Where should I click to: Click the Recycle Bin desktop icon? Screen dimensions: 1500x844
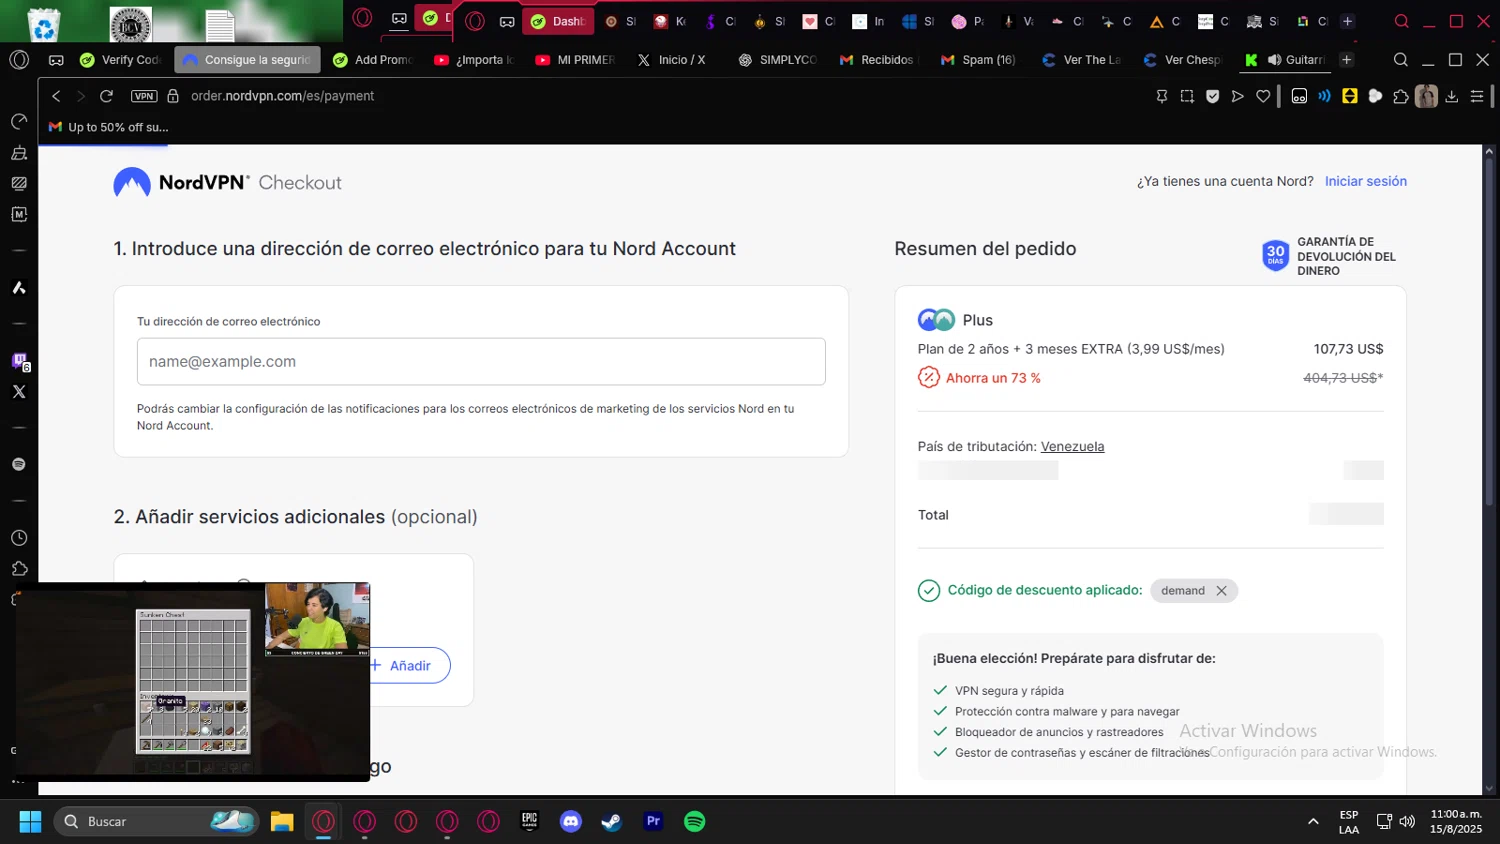click(x=44, y=24)
